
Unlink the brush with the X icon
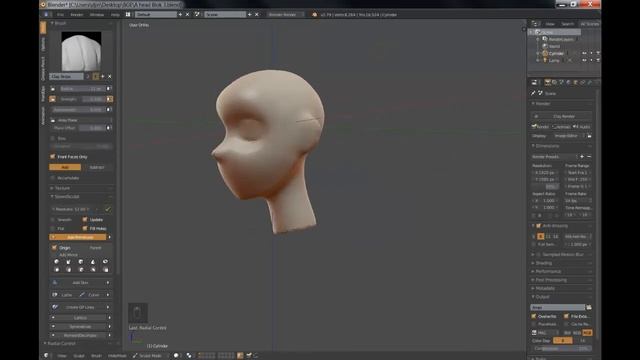[x=109, y=76]
